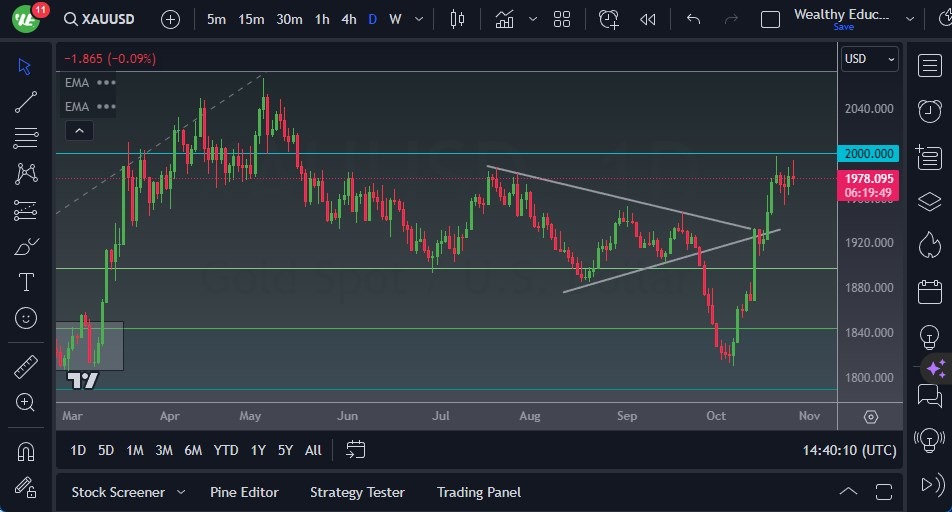The height and width of the screenshot is (512, 952).
Task: Open the ideas lightbulb panel
Action: click(x=930, y=336)
